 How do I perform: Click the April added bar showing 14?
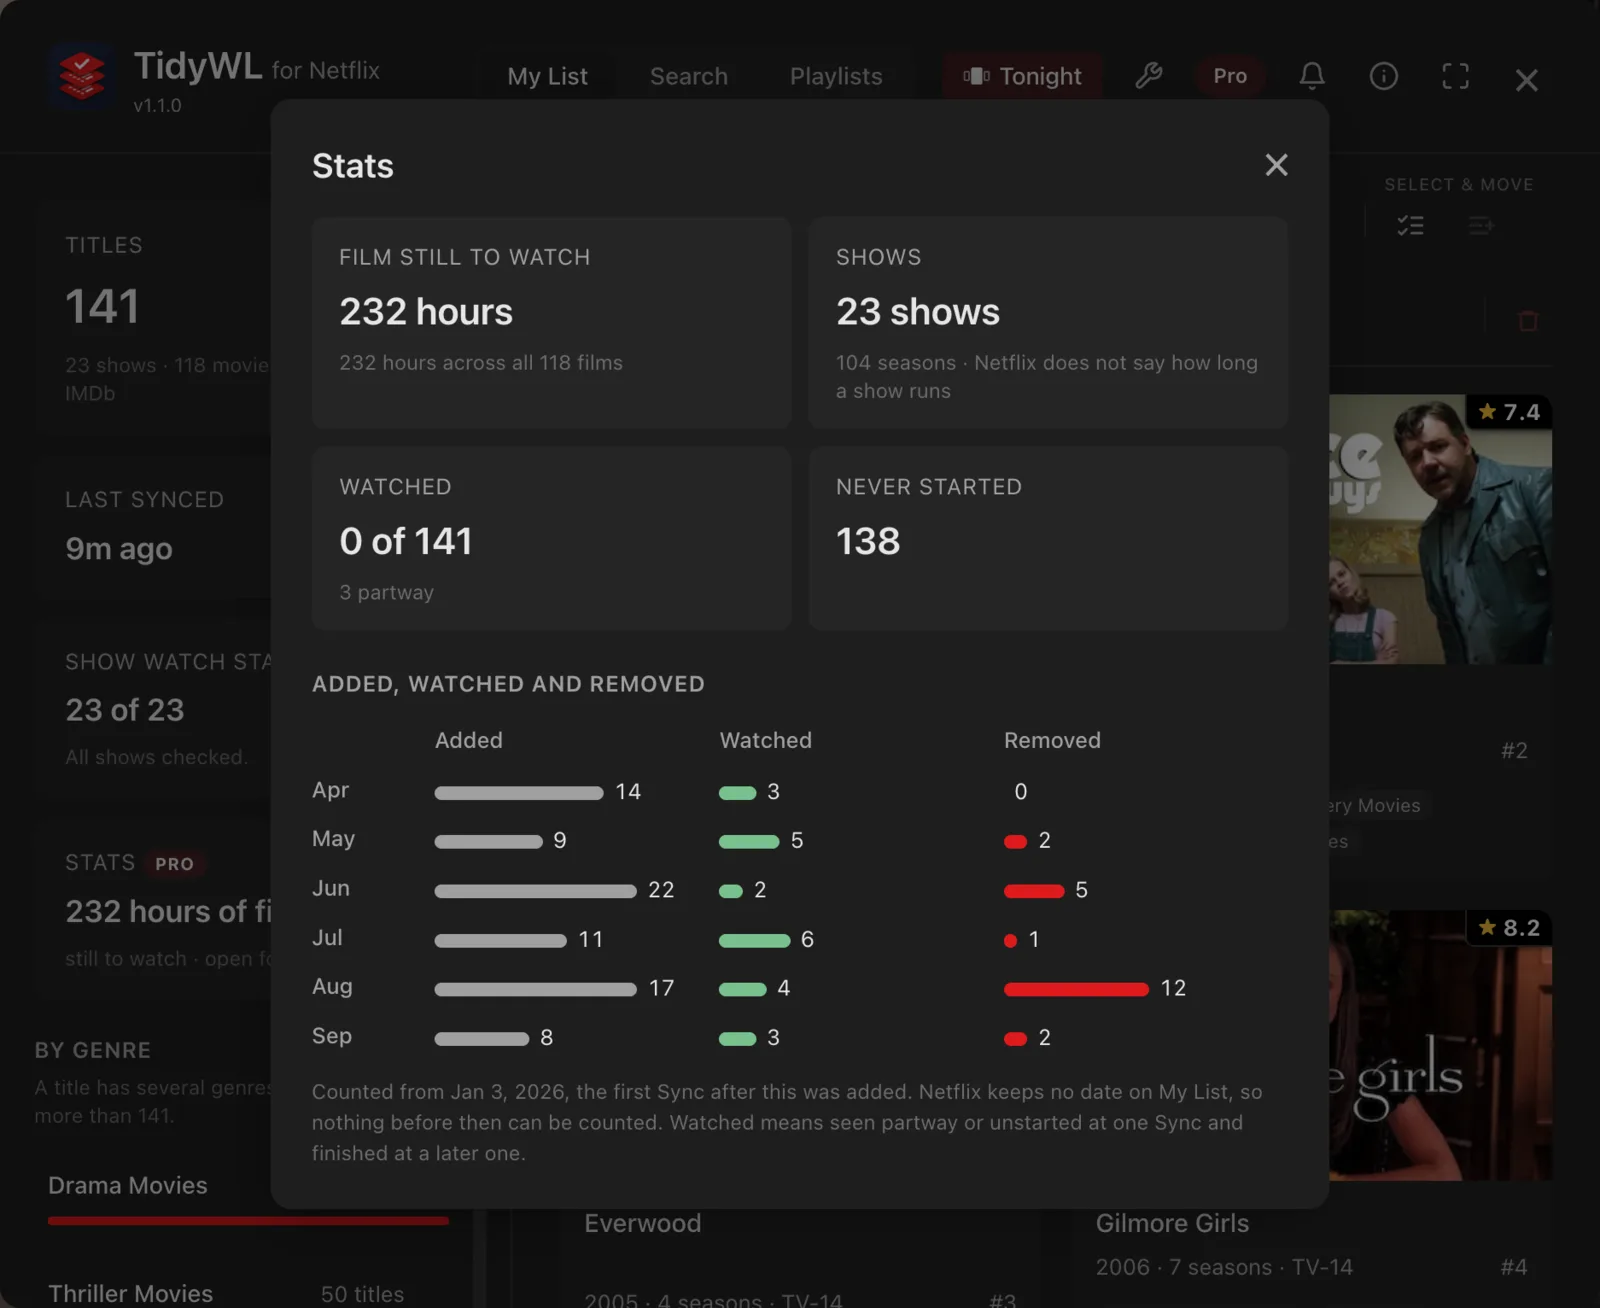point(519,793)
